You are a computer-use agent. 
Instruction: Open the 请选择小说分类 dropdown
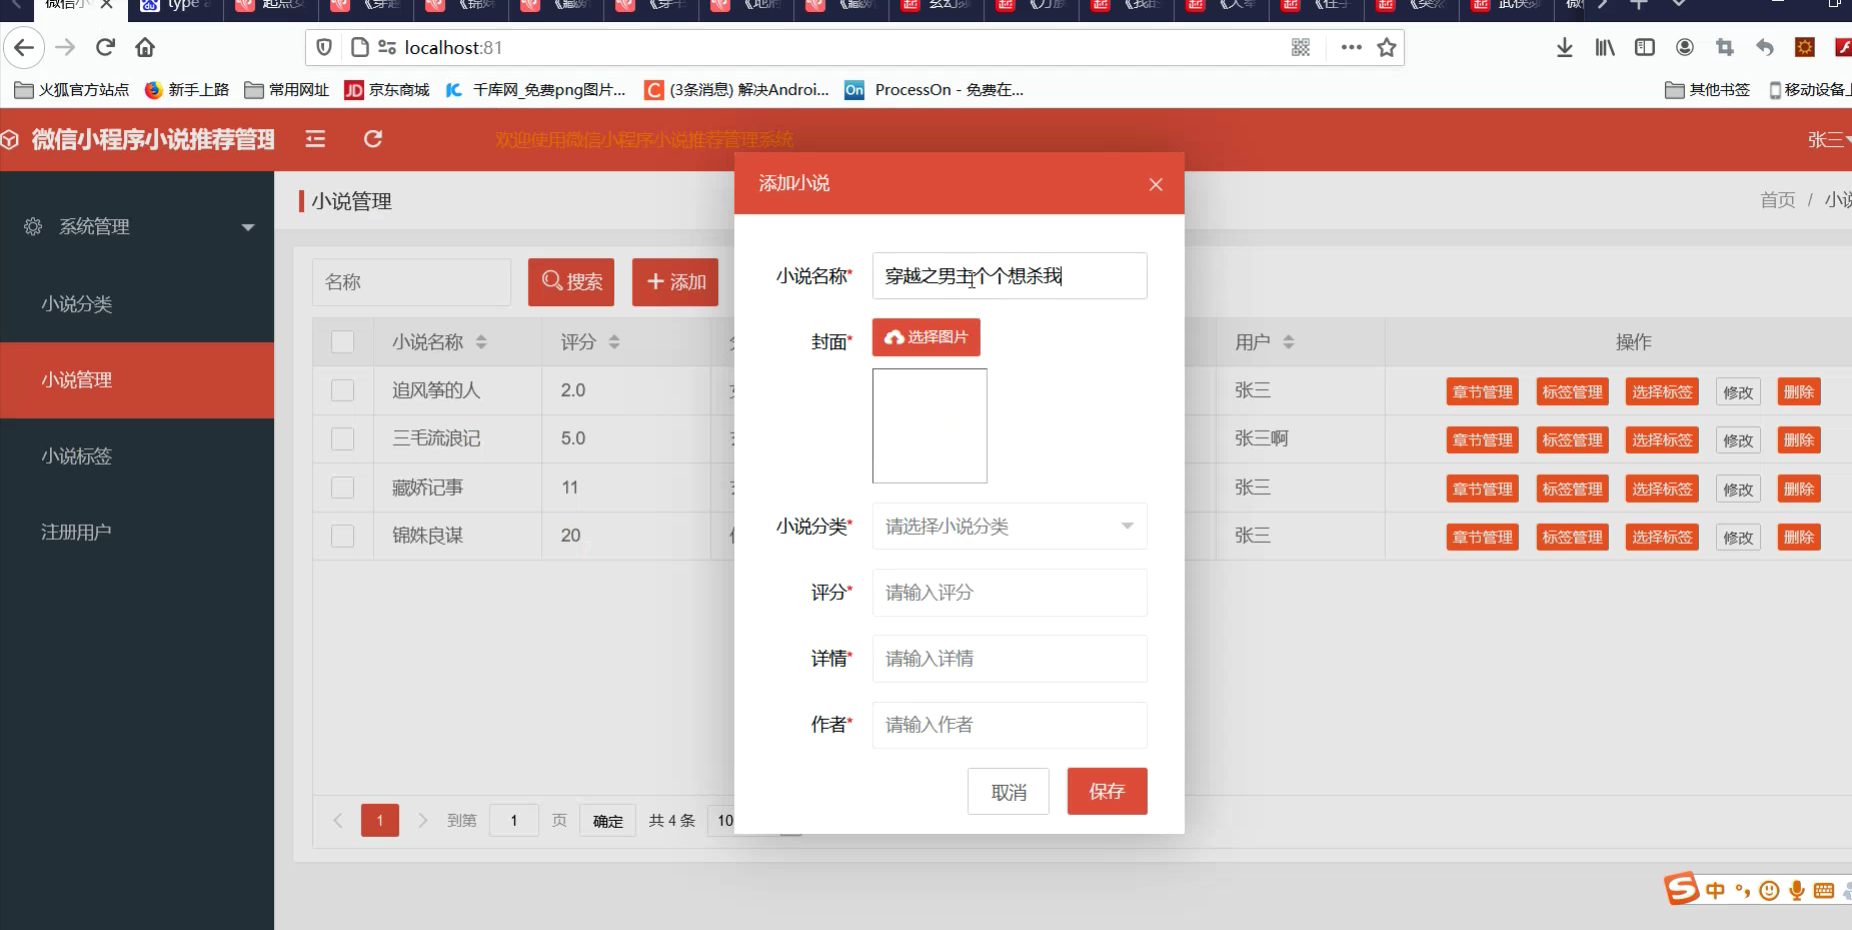[x=1009, y=526]
